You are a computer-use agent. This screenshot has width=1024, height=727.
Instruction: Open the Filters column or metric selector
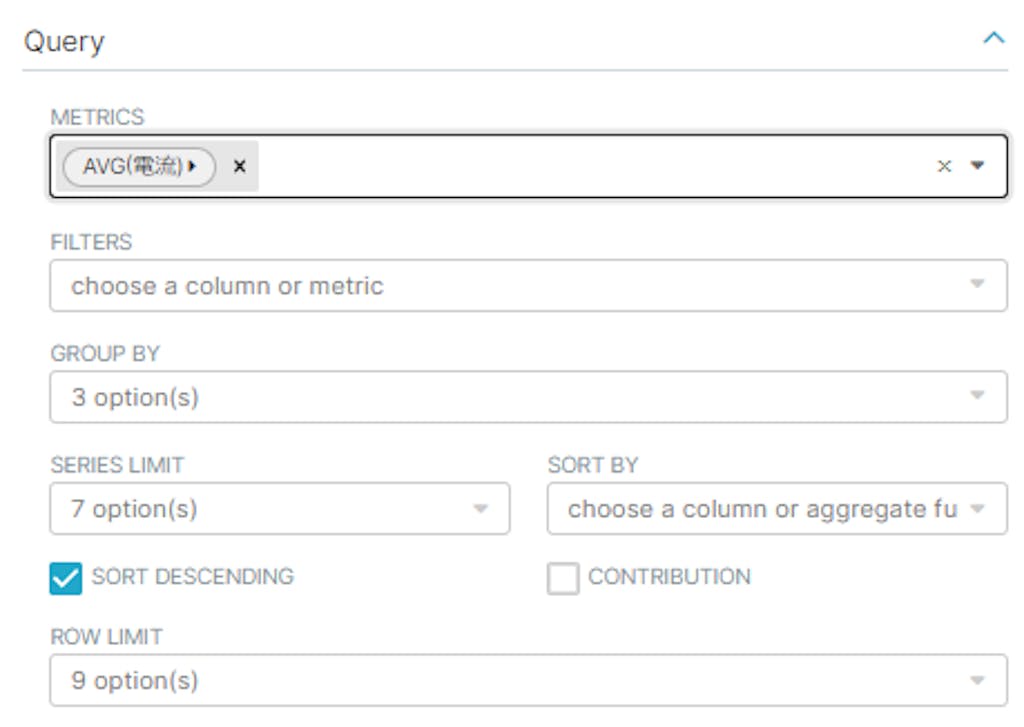click(x=500, y=286)
